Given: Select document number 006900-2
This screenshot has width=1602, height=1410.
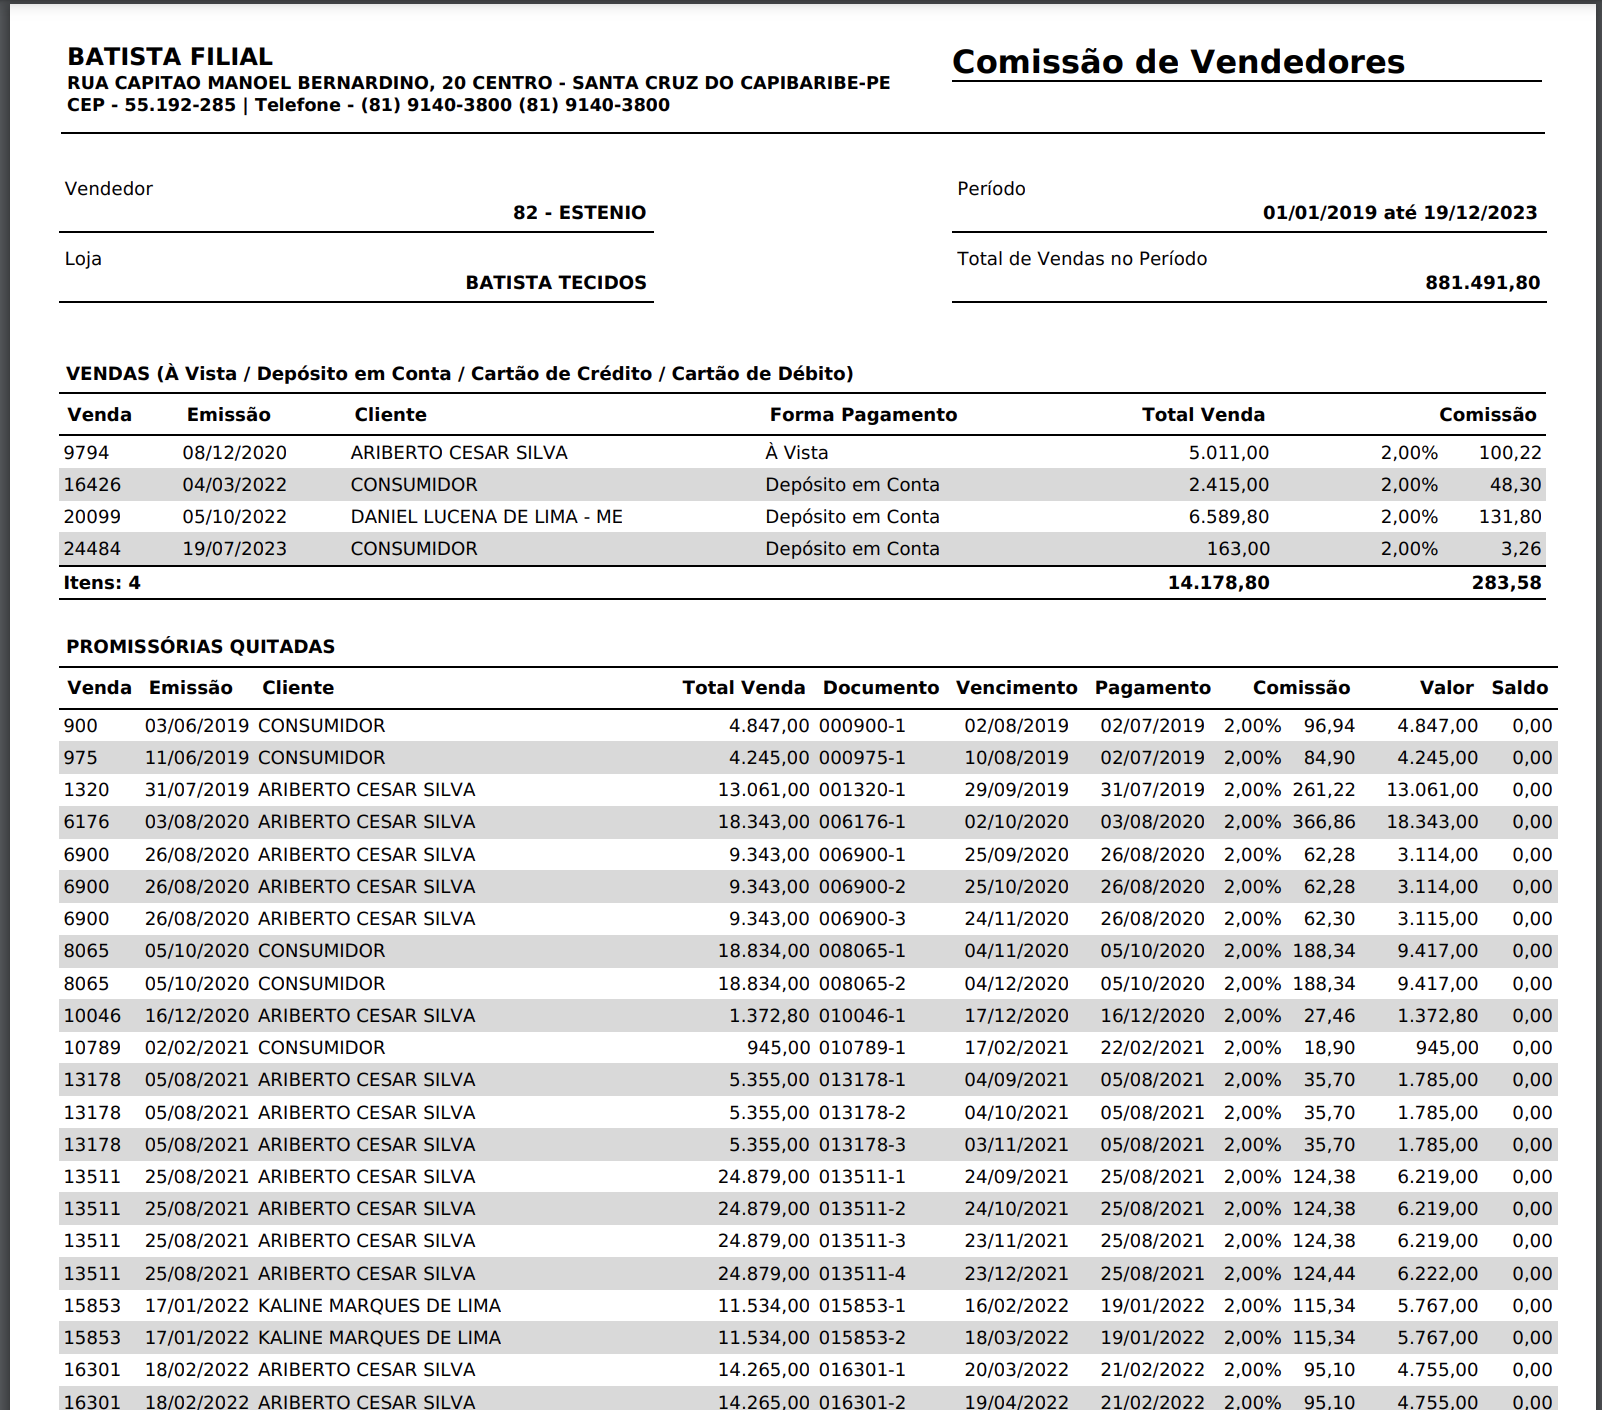Looking at the screenshot, I should (x=862, y=887).
